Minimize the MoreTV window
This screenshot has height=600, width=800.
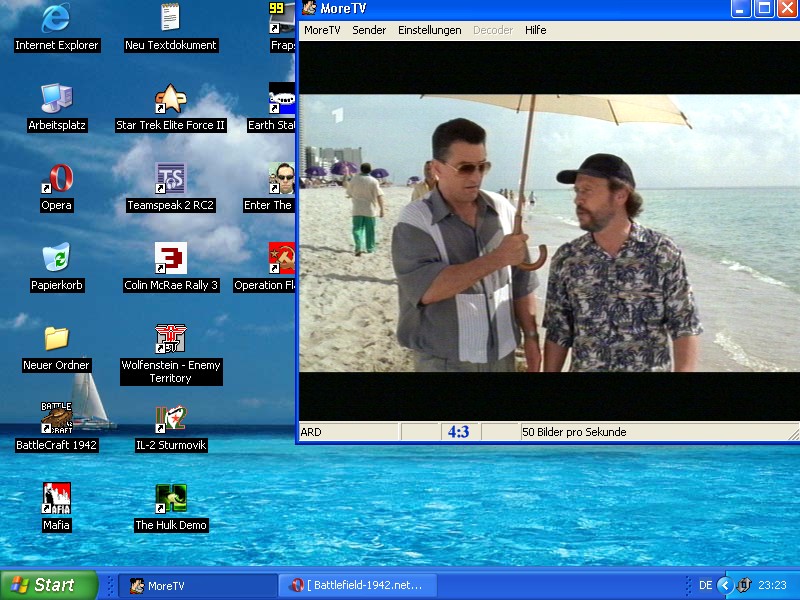pos(740,9)
